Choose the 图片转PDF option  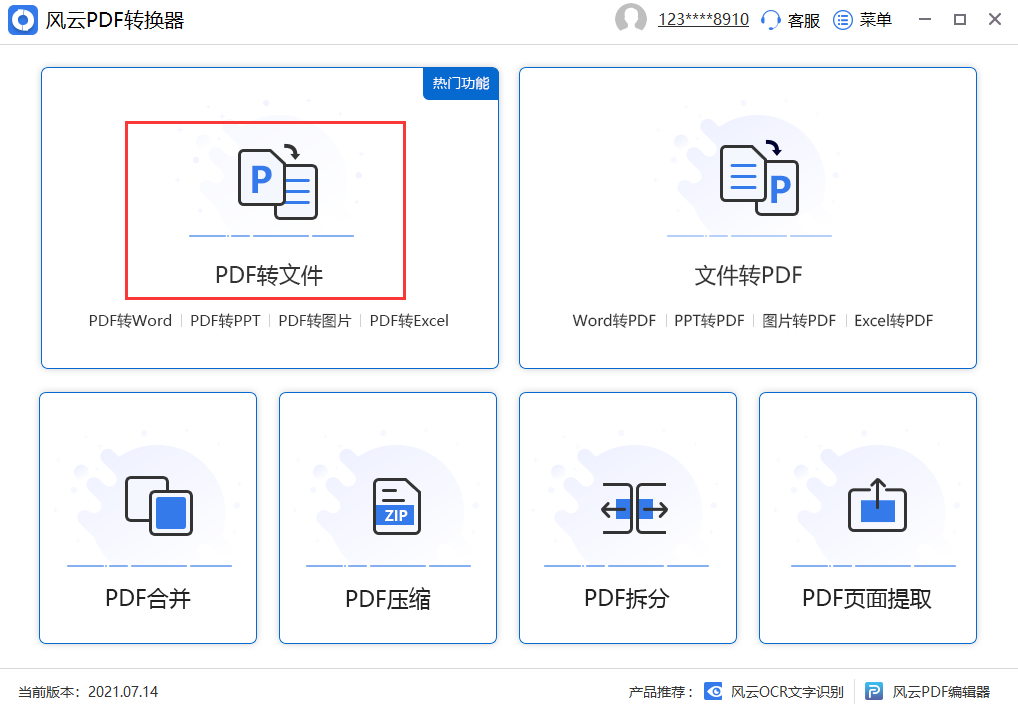point(799,321)
